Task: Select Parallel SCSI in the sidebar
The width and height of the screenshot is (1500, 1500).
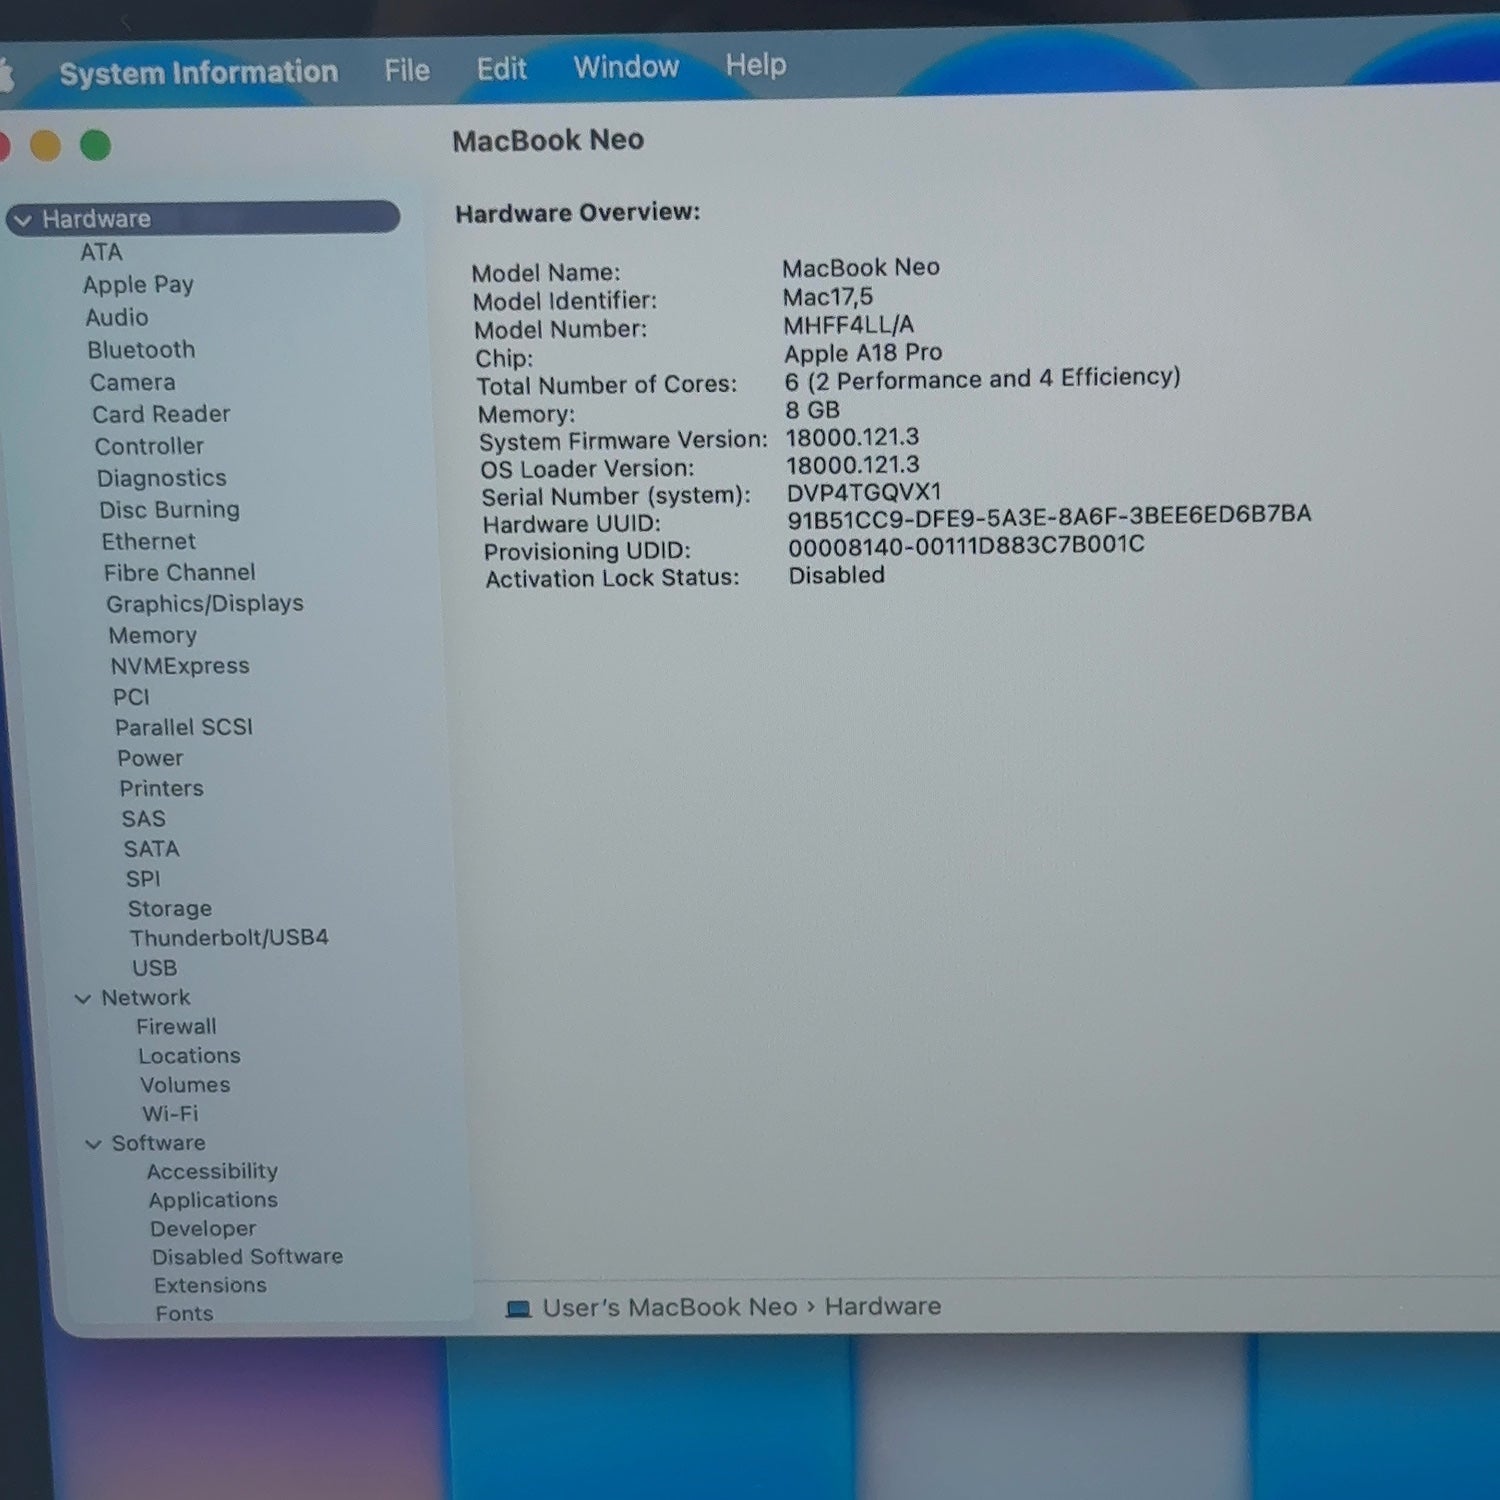Action: pos(183,727)
